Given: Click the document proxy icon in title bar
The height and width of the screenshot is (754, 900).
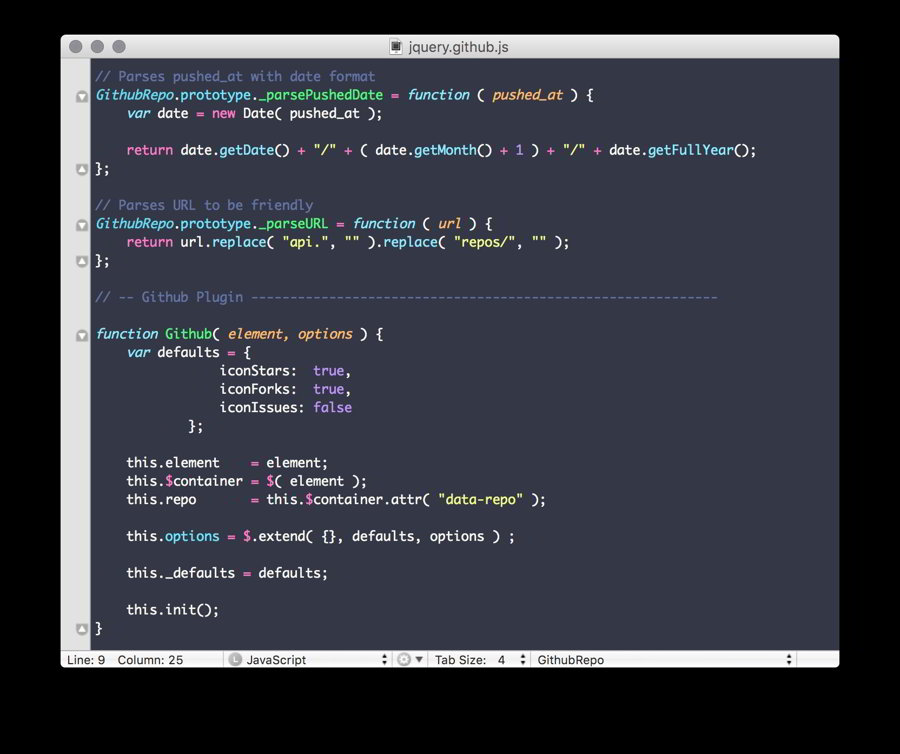Looking at the screenshot, I should (x=397, y=47).
